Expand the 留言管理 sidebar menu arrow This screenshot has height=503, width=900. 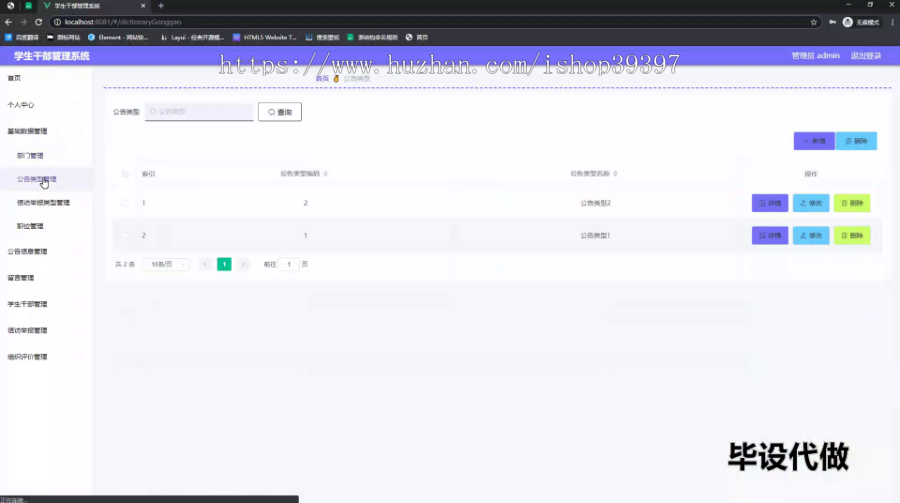tap(80, 278)
